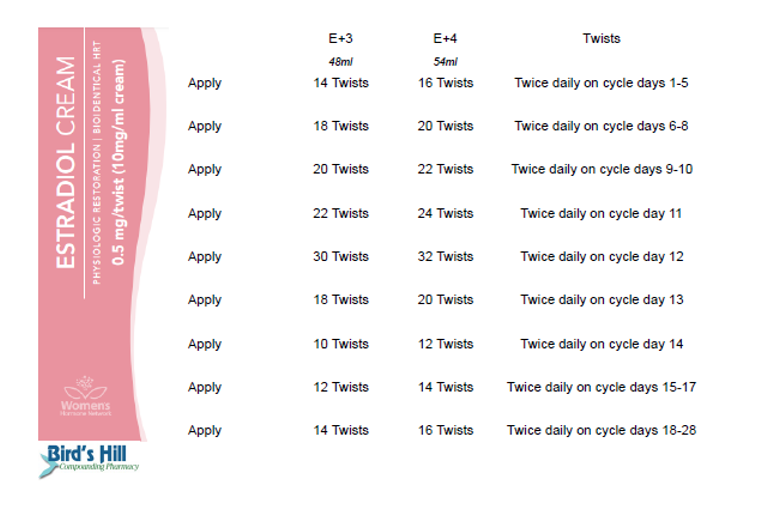The height and width of the screenshot is (512, 772).
Task: Select the 48ml volume label
Action: [341, 62]
